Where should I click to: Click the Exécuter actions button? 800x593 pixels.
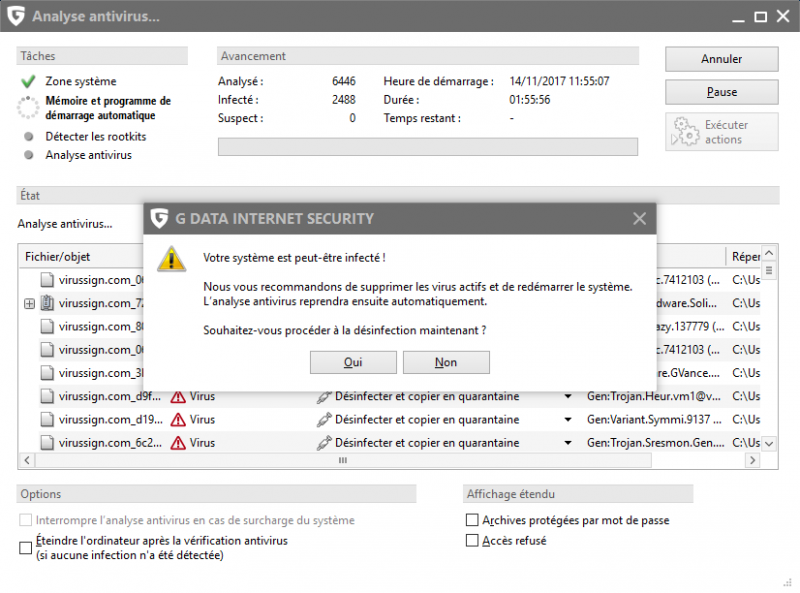[721, 132]
